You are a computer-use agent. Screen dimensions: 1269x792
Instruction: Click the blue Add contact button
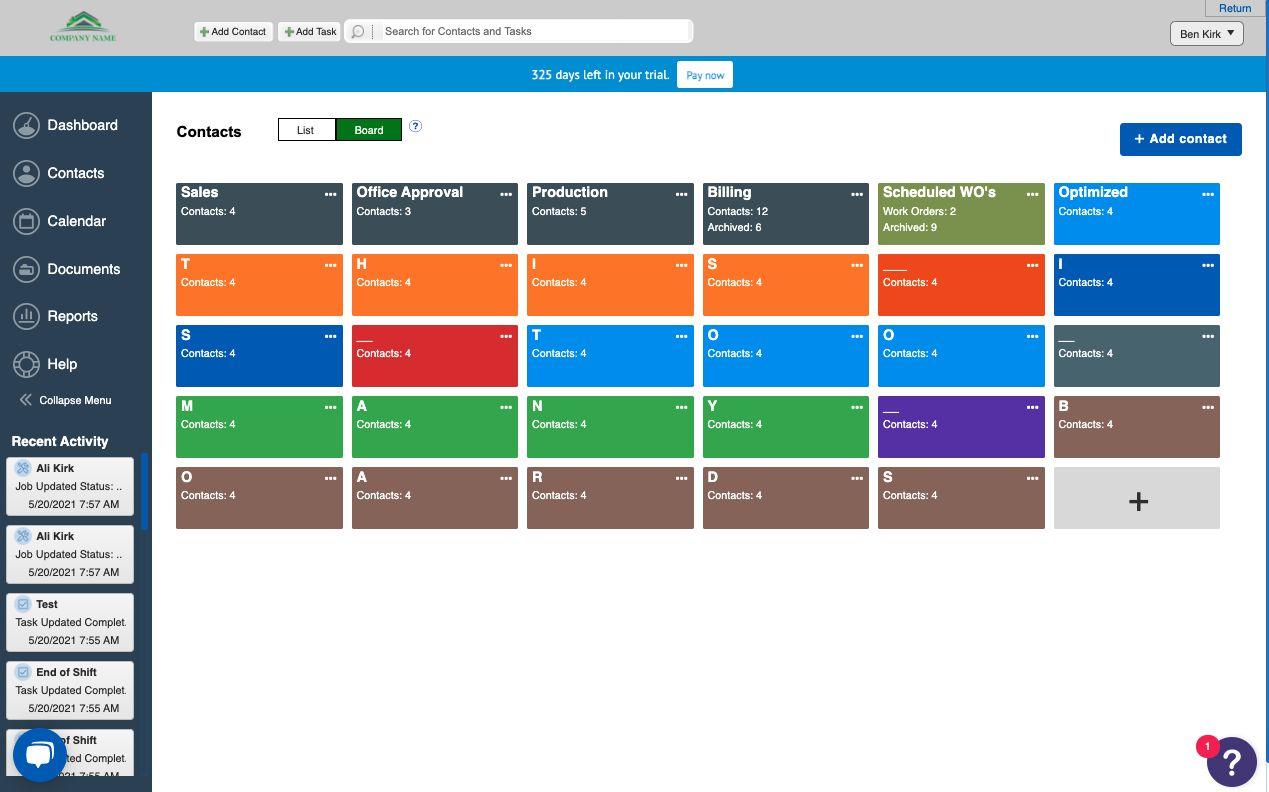(1180, 139)
